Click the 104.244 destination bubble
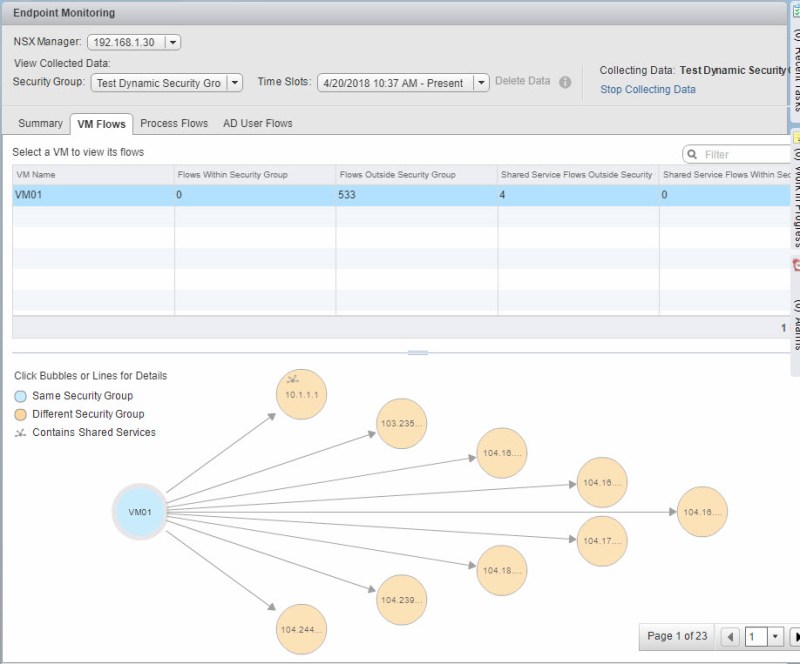800x664 pixels. 301,629
